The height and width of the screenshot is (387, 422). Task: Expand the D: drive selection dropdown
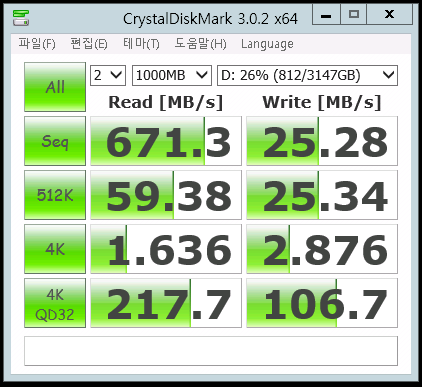pyautogui.click(x=307, y=75)
